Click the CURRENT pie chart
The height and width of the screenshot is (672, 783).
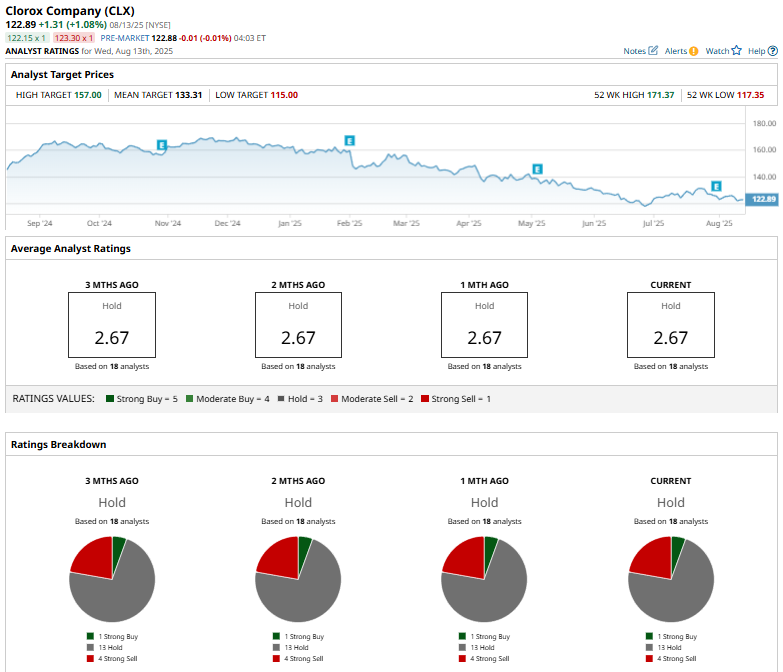[x=671, y=579]
